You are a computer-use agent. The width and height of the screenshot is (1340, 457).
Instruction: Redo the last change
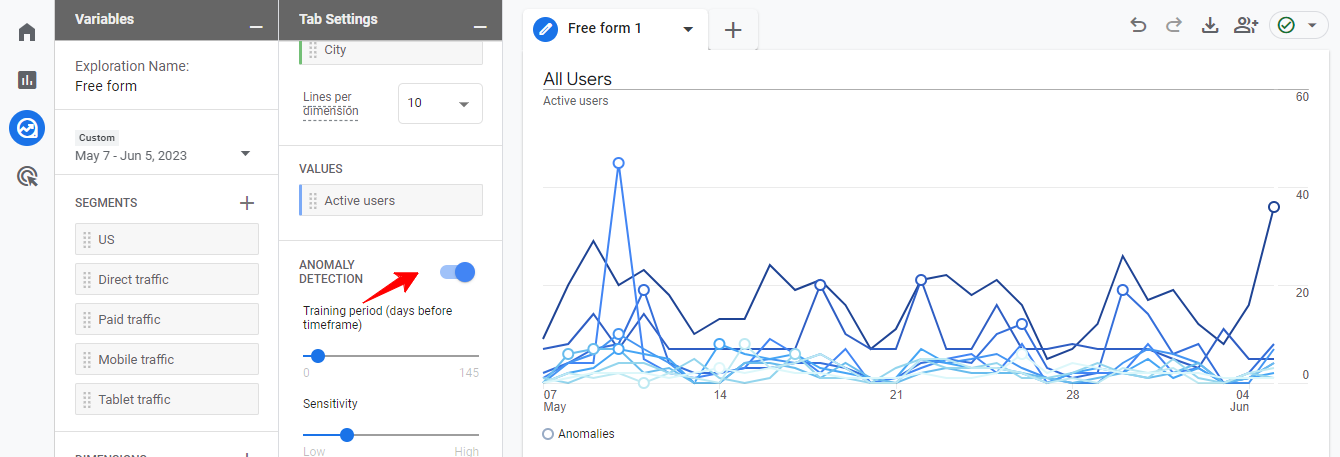[1174, 26]
